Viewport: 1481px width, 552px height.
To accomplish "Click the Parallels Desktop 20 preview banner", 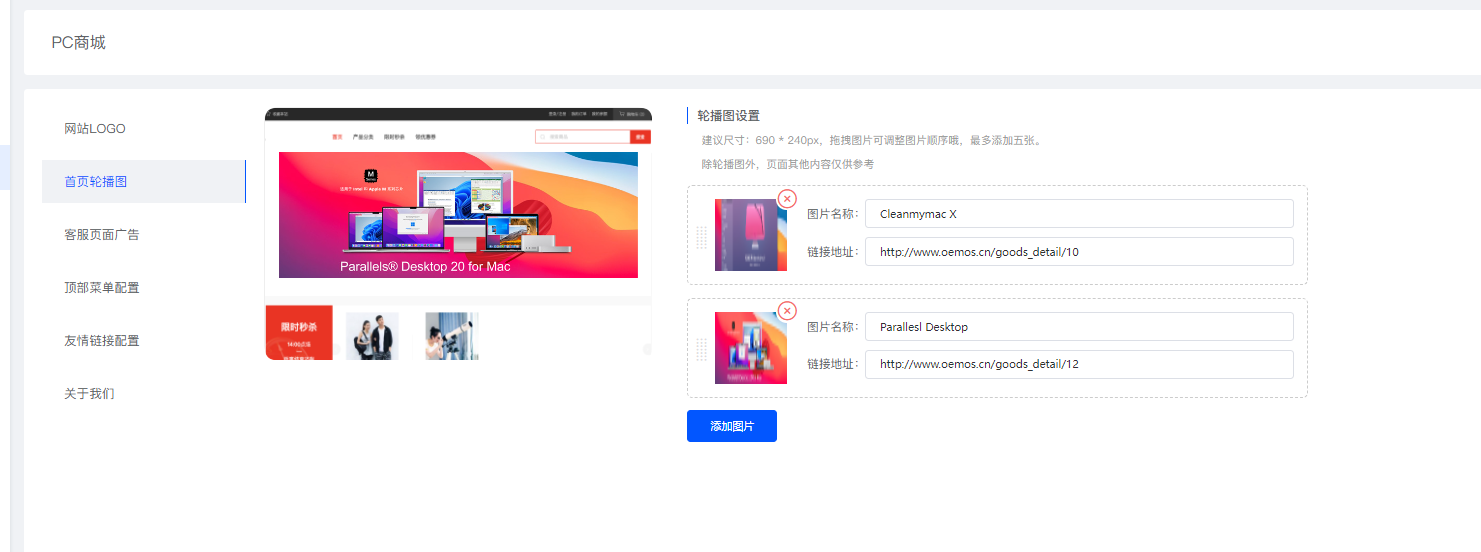I will pos(458,215).
